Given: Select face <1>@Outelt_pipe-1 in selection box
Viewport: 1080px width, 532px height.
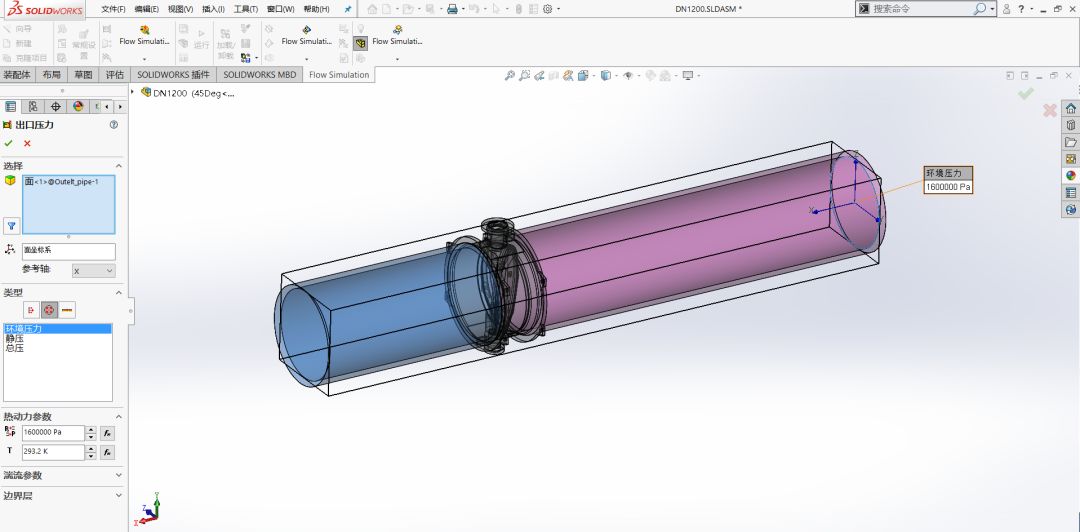Looking at the screenshot, I should 62,182.
